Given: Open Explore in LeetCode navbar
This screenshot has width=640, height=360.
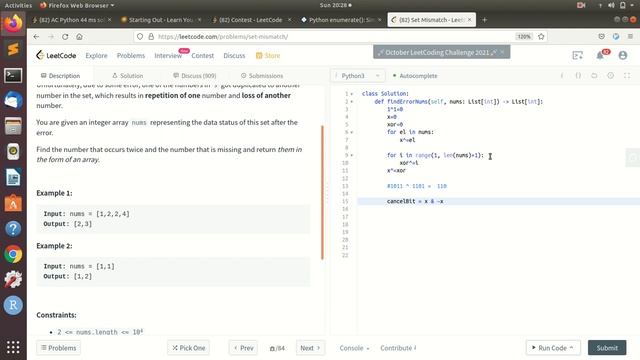Looking at the screenshot, I should pos(96,56).
